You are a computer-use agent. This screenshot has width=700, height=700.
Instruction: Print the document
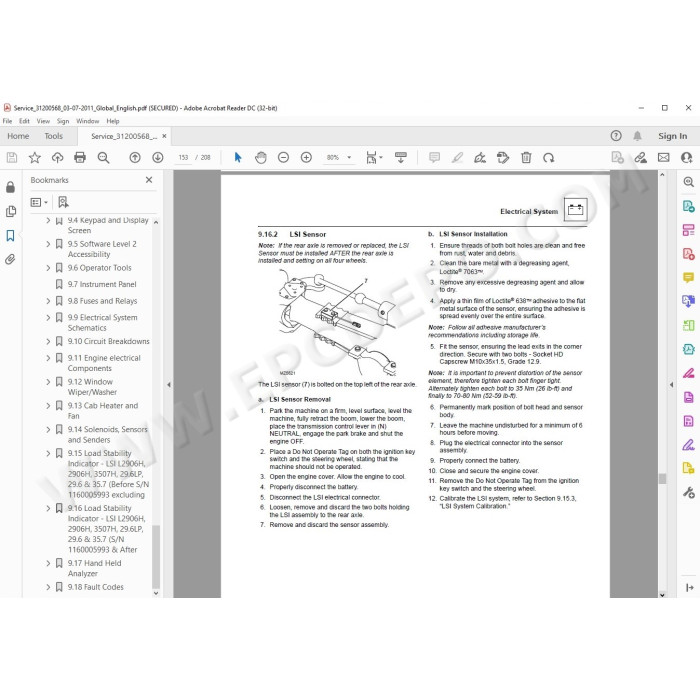[80, 158]
